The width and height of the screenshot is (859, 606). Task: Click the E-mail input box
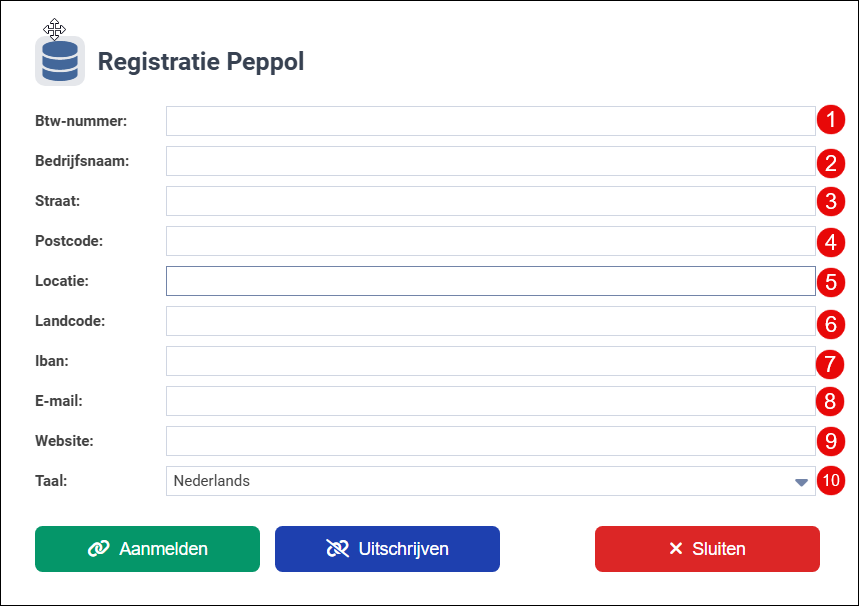point(490,401)
